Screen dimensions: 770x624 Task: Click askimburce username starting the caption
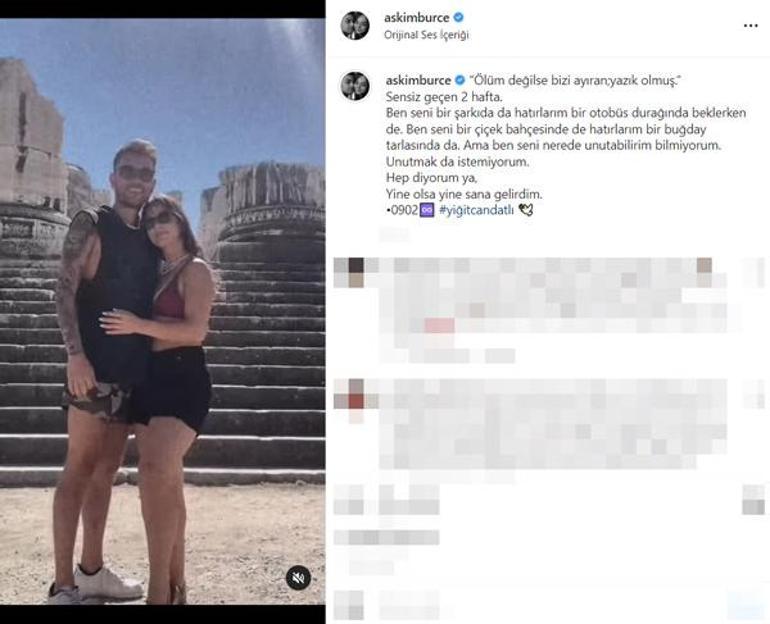(418, 80)
